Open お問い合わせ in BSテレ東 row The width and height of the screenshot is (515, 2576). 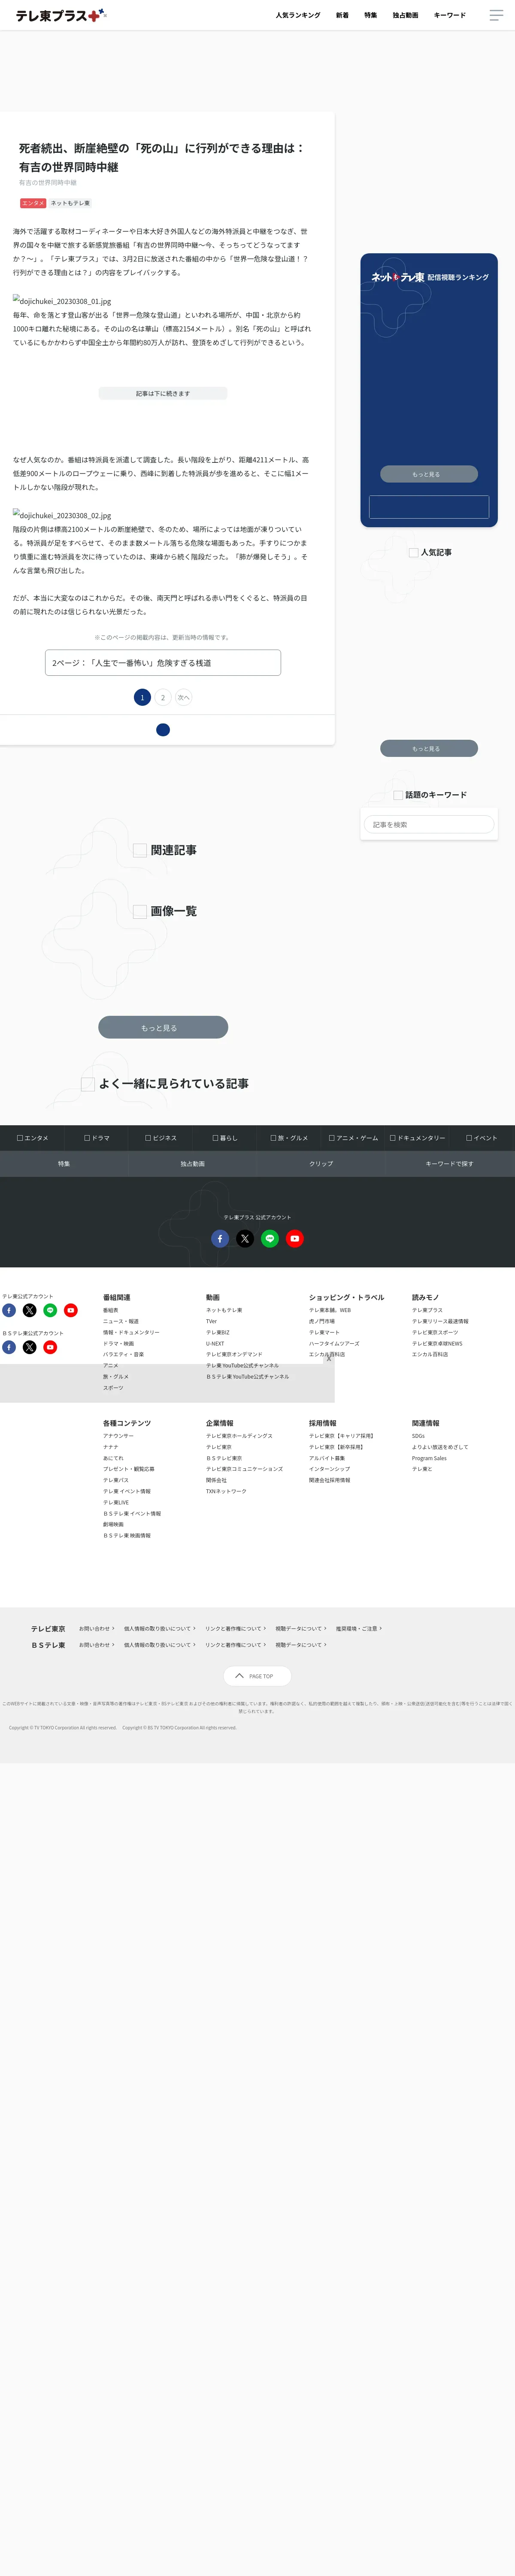point(97,1645)
